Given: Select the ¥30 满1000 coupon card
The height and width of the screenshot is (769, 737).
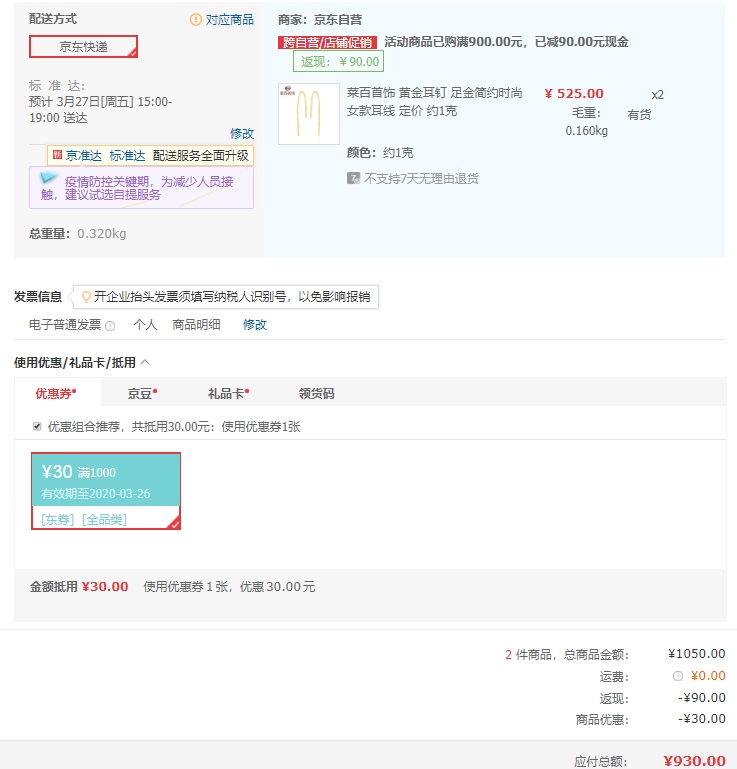Looking at the screenshot, I should pyautogui.click(x=106, y=491).
